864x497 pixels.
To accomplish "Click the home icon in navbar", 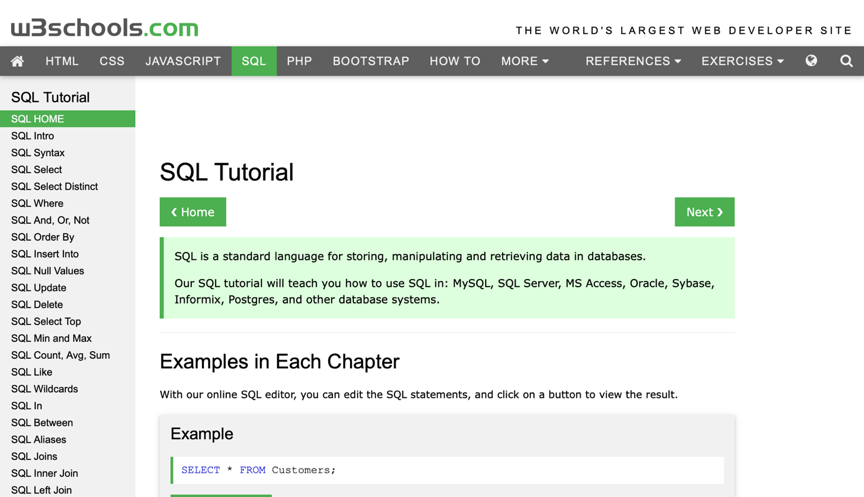I will pyautogui.click(x=17, y=61).
